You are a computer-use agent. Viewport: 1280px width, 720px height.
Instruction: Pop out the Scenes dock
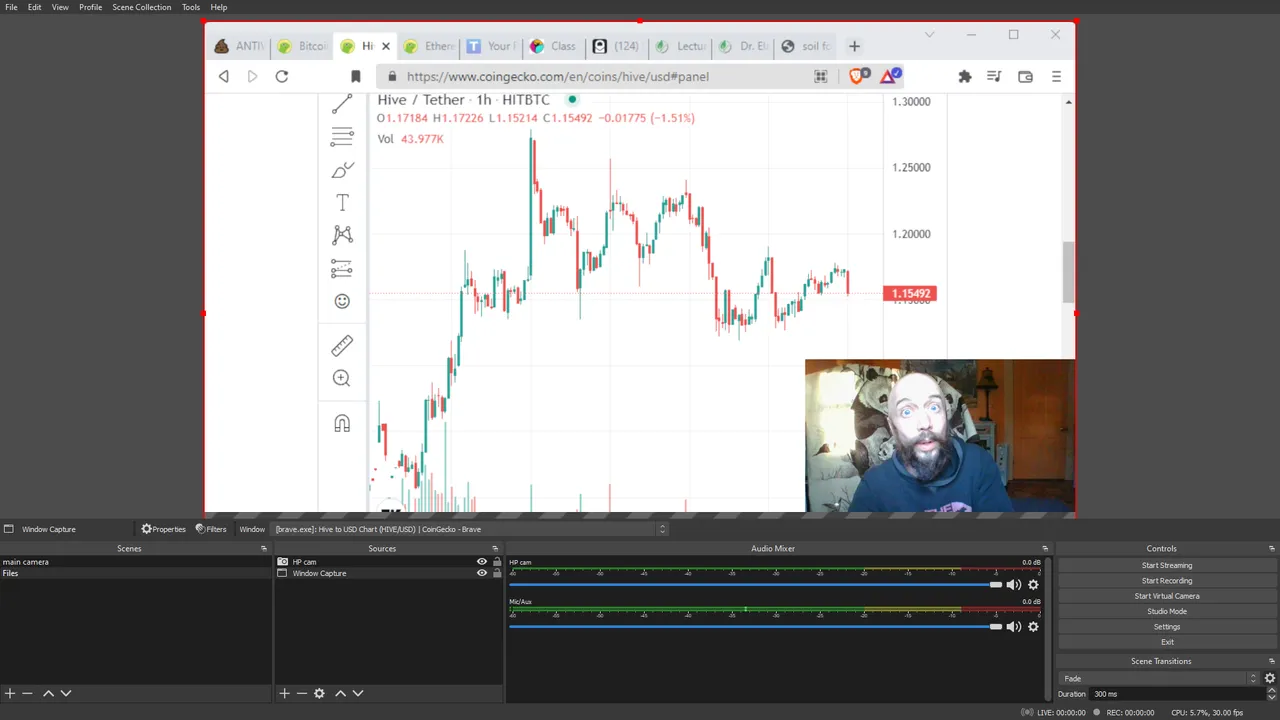pos(264,548)
